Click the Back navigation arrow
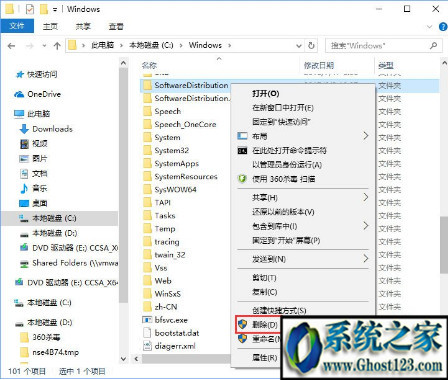The width and height of the screenshot is (448, 380). (12, 46)
